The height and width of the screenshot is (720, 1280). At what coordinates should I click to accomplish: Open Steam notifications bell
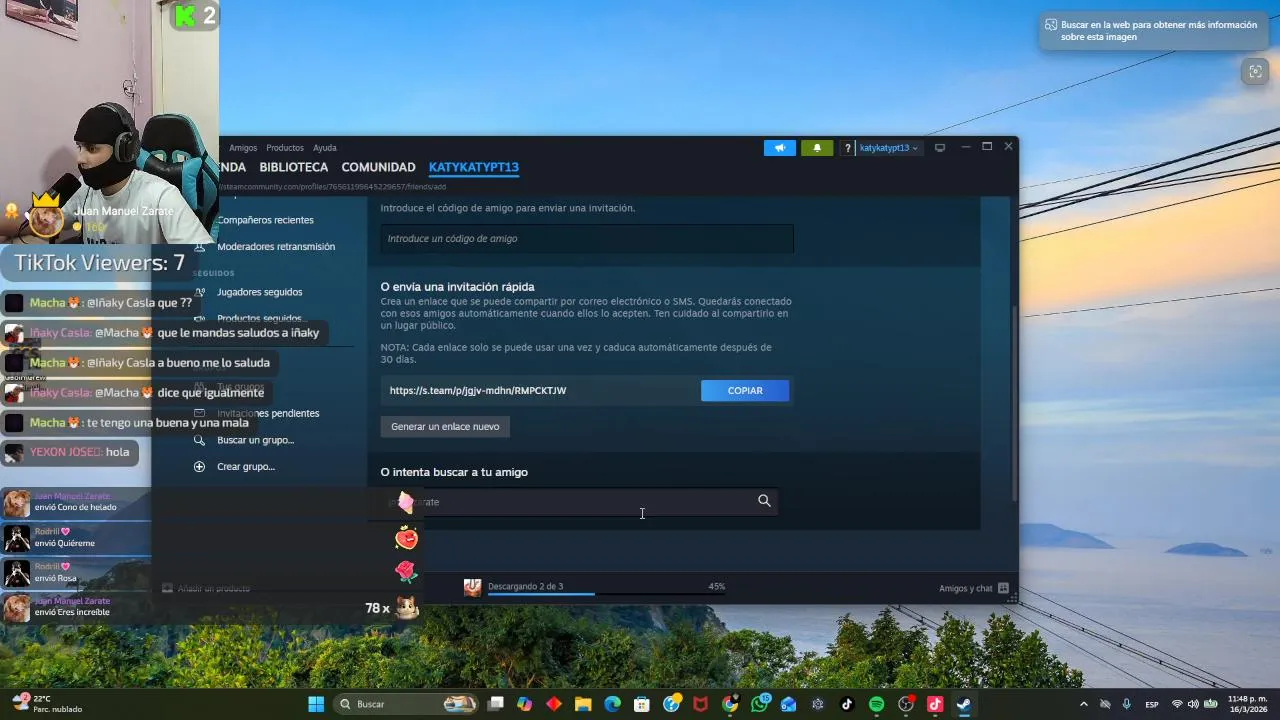(817, 148)
